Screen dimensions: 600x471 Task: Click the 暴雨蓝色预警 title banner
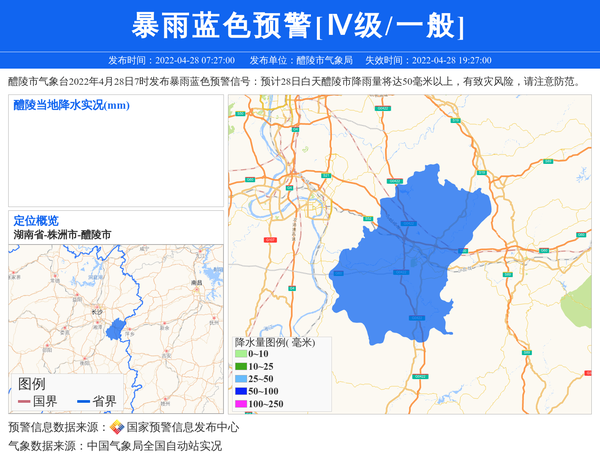point(299,25)
